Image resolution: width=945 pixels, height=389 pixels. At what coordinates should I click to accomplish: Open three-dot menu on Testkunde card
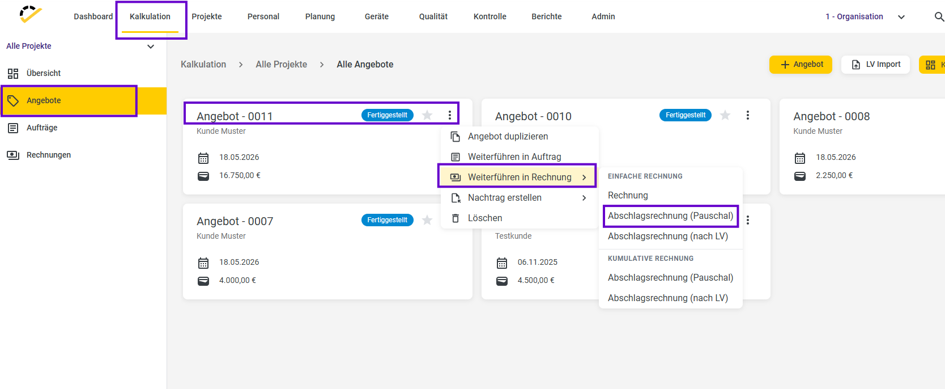click(747, 220)
